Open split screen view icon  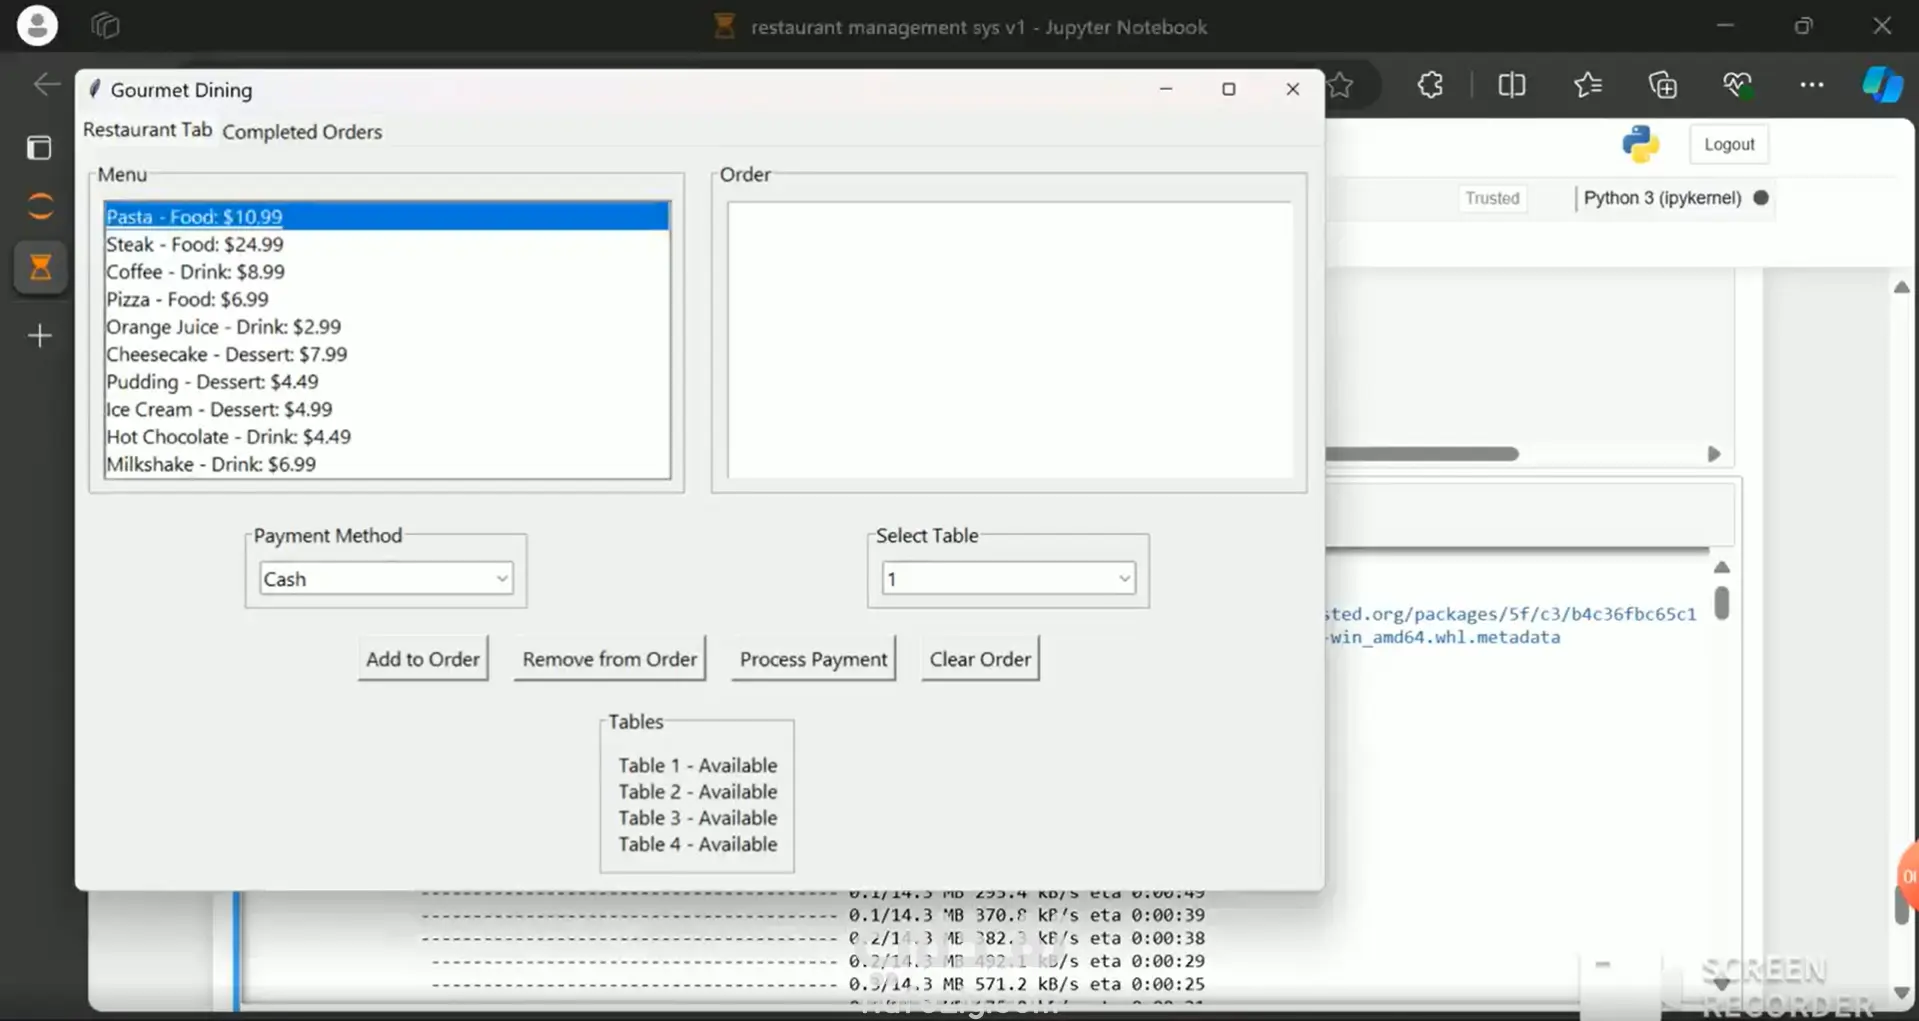pyautogui.click(x=1511, y=85)
